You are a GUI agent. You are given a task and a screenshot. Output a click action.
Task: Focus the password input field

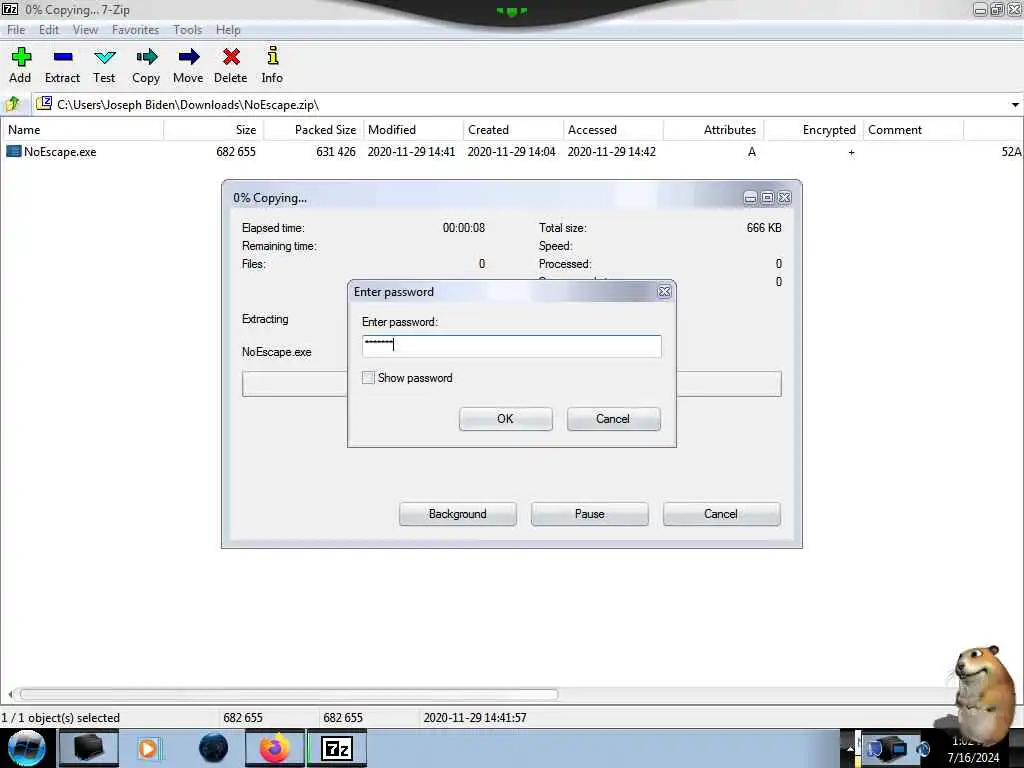(x=511, y=346)
